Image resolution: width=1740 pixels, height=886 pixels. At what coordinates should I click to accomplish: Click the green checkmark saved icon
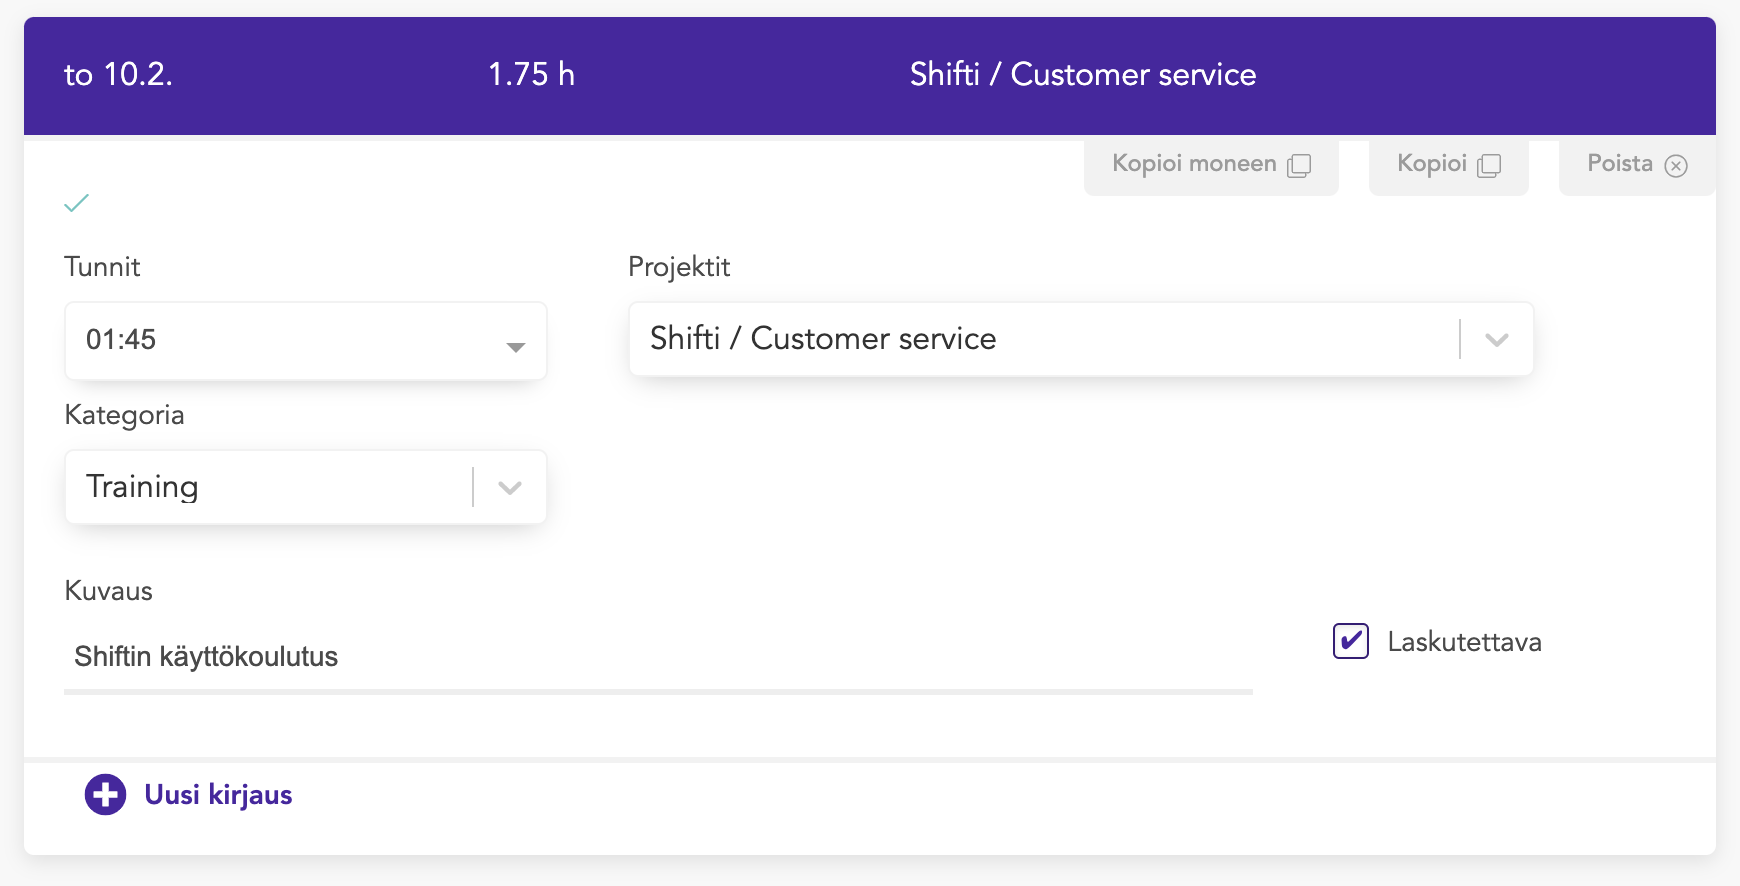[76, 203]
